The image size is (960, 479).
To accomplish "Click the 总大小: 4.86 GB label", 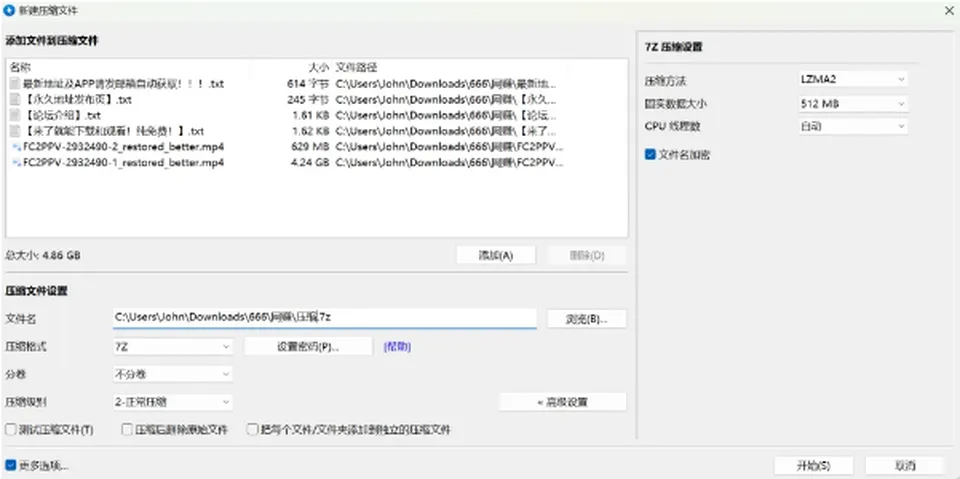I will [x=43, y=255].
